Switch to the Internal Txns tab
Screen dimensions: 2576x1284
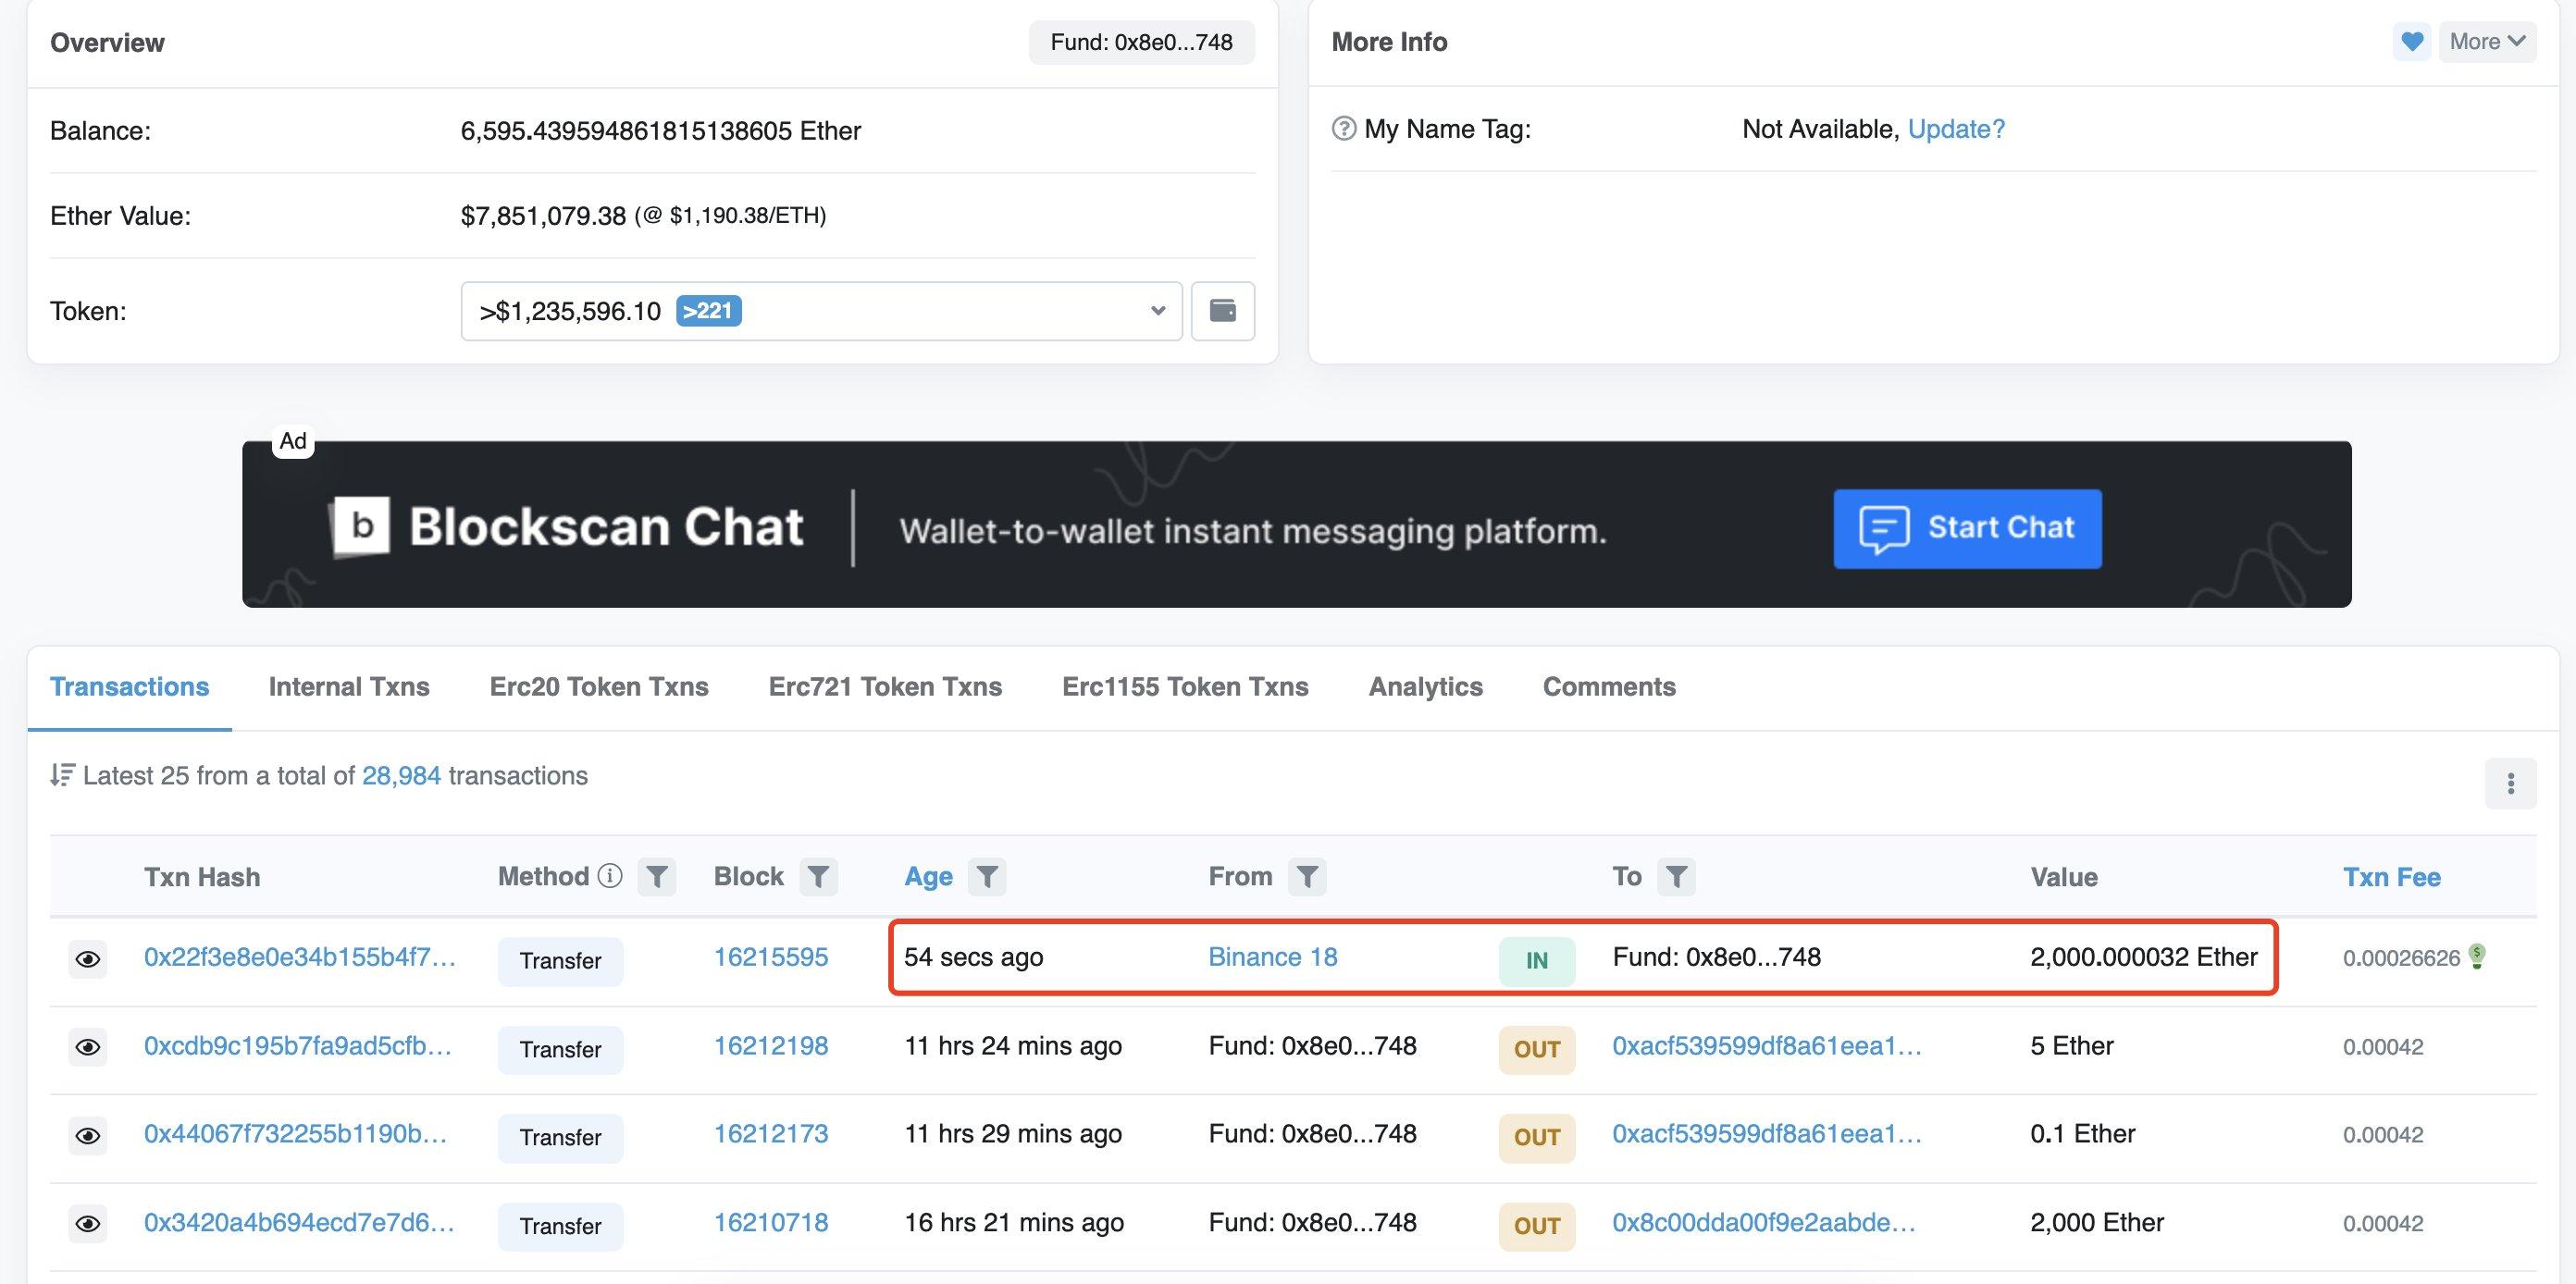[349, 687]
